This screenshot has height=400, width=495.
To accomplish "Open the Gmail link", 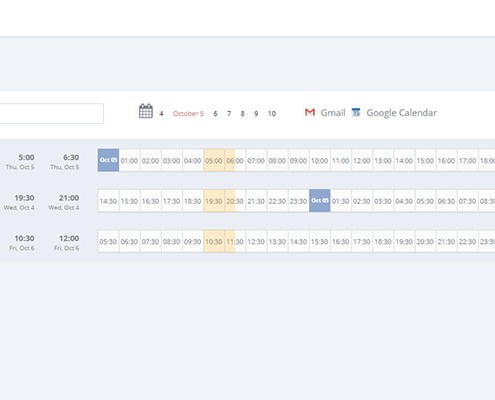I will (333, 113).
